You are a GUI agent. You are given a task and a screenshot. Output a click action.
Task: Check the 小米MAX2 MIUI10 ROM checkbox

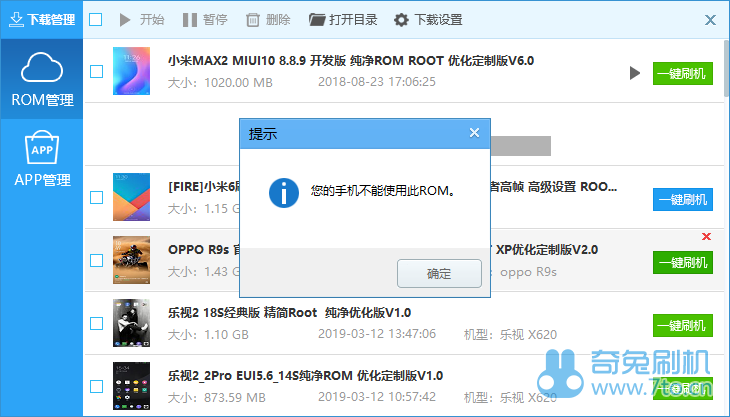click(96, 71)
